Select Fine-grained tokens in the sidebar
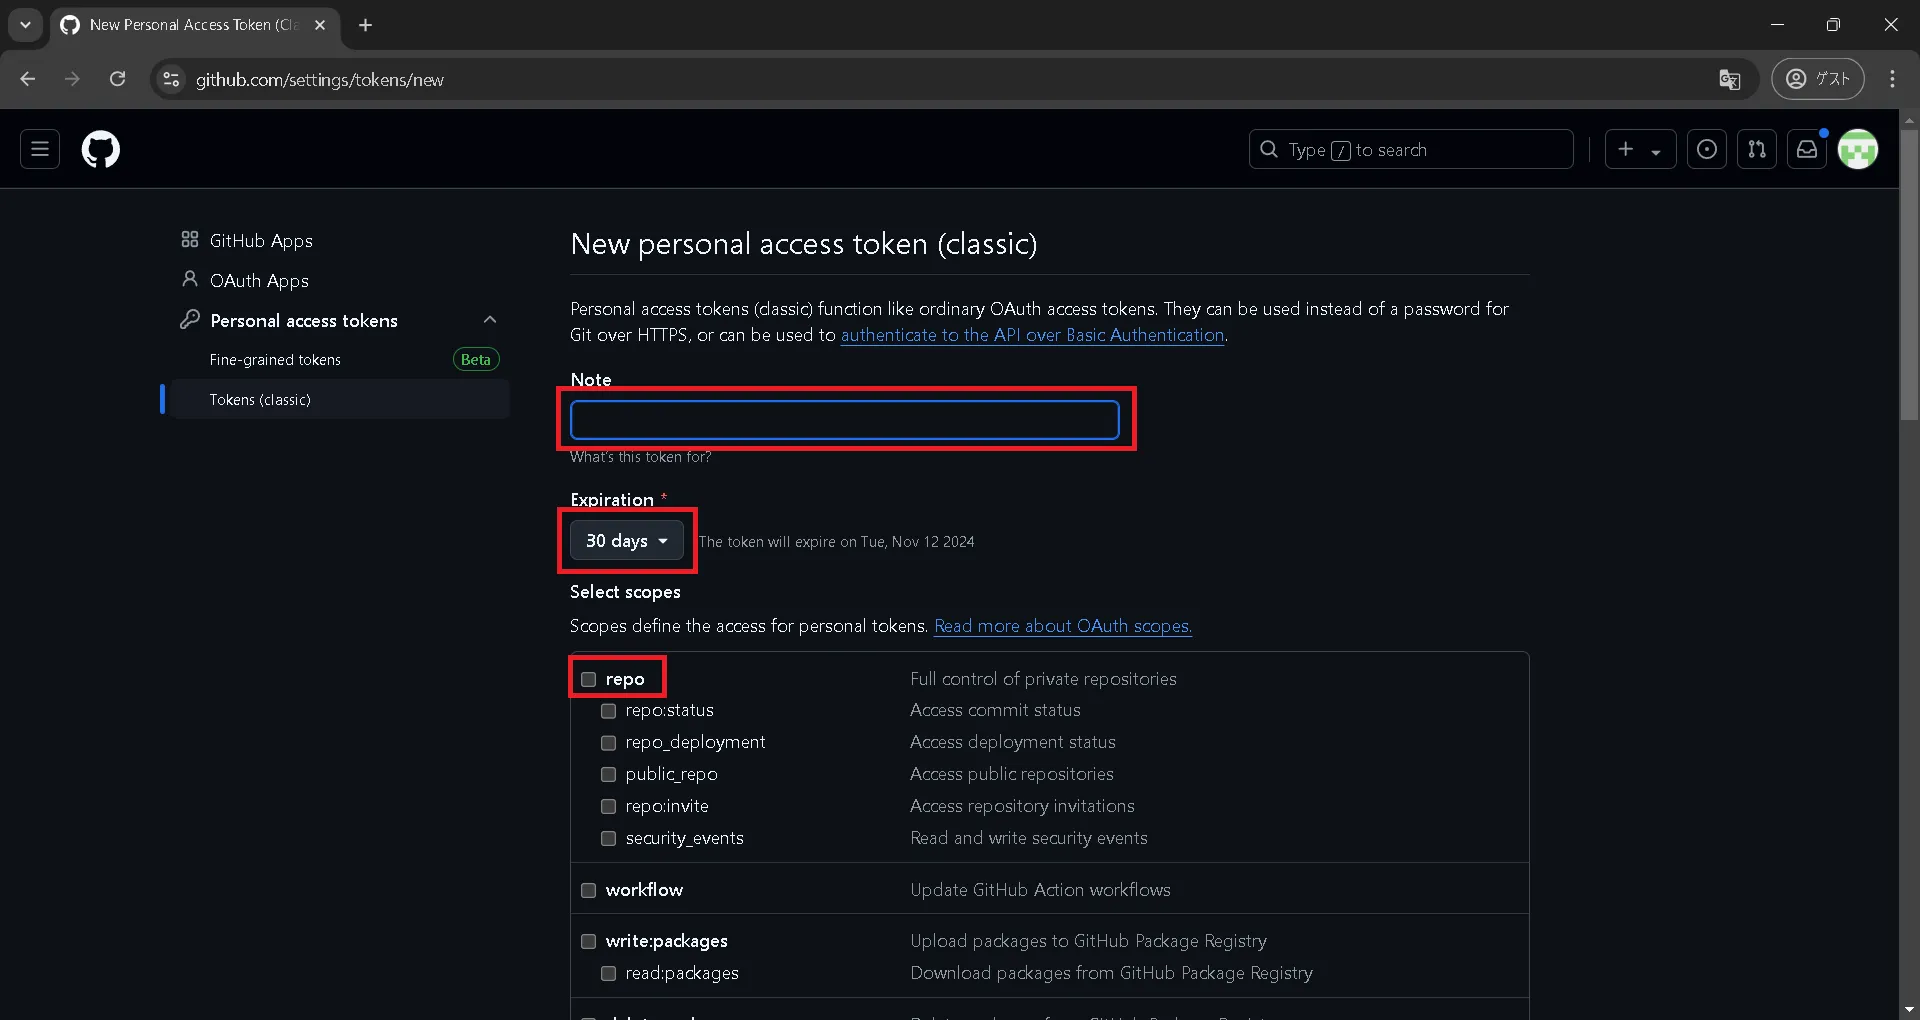Viewport: 1920px width, 1020px height. tap(275, 359)
